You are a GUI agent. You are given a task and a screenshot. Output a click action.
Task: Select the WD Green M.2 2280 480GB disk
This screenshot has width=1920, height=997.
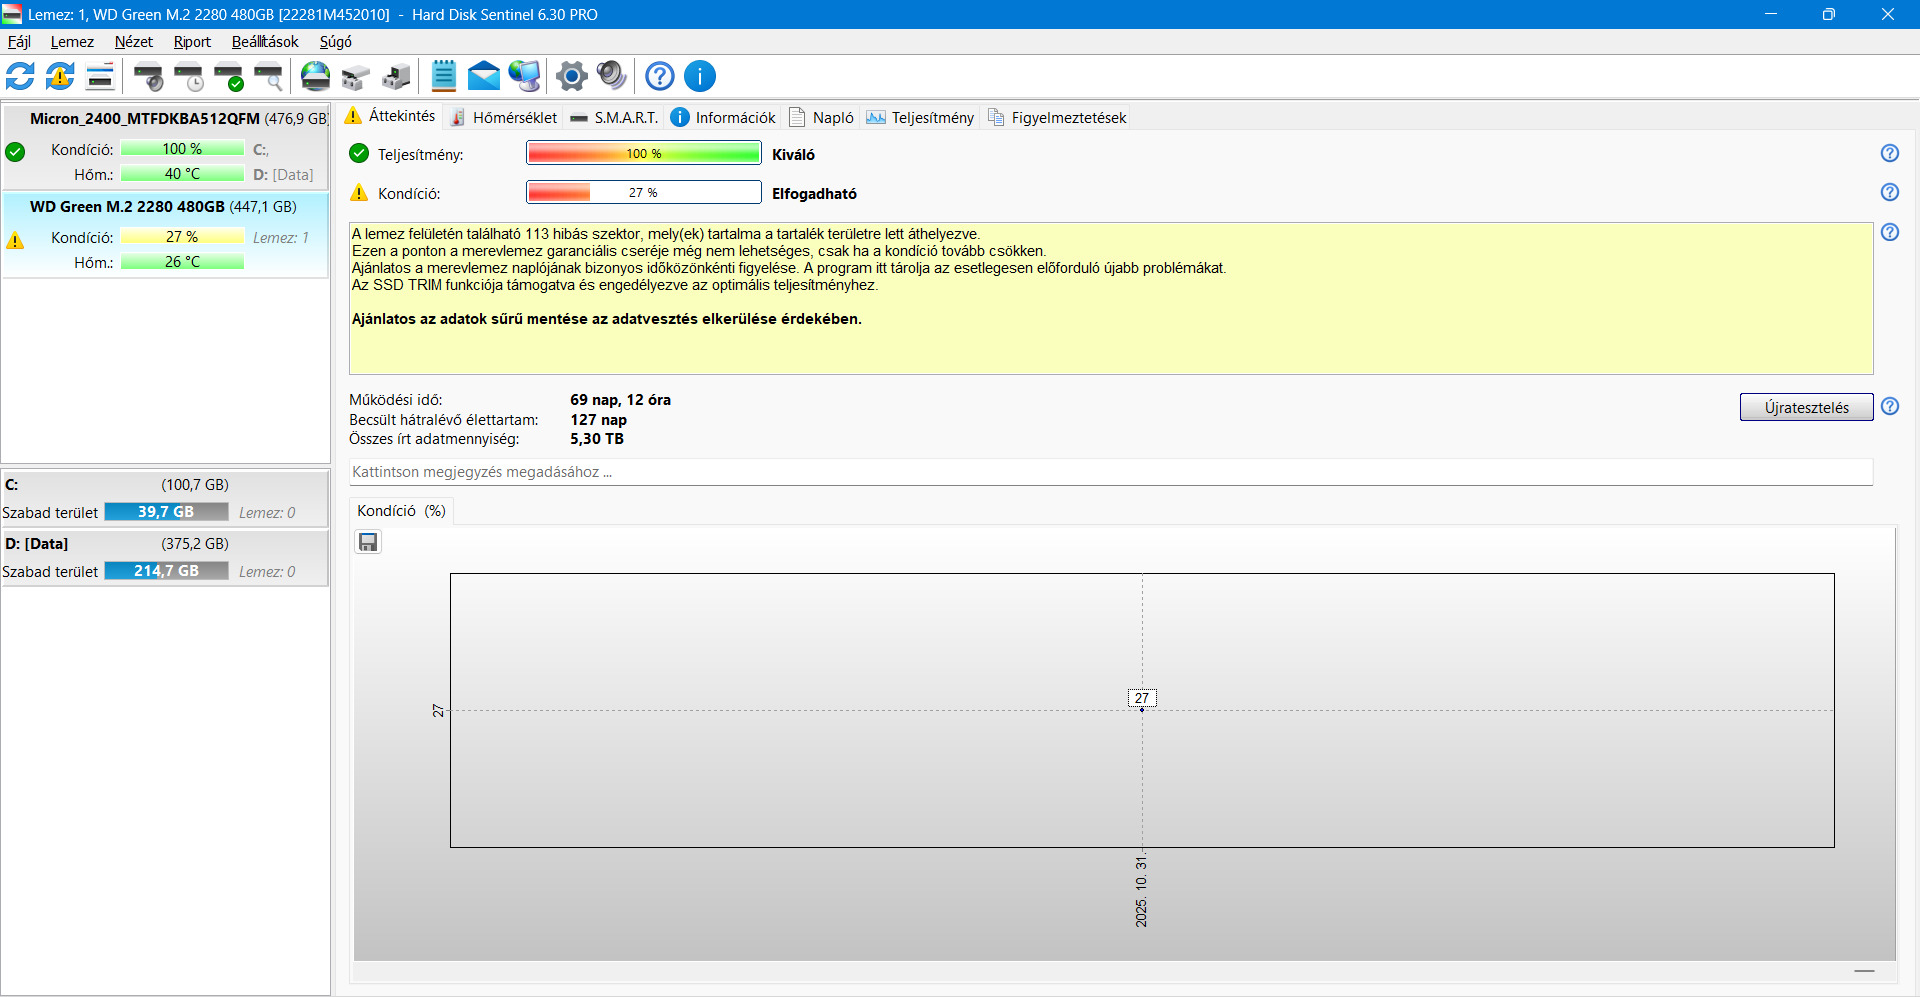pos(165,235)
